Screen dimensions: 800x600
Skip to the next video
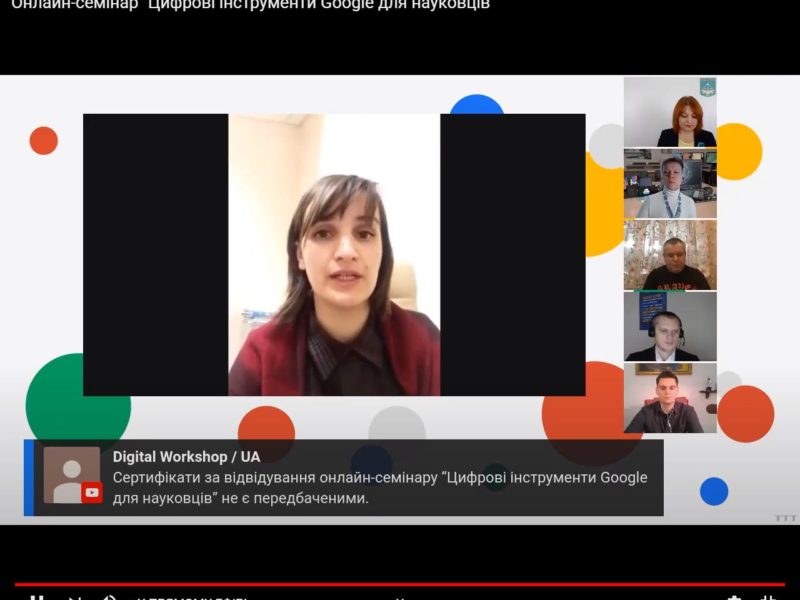coord(75,597)
